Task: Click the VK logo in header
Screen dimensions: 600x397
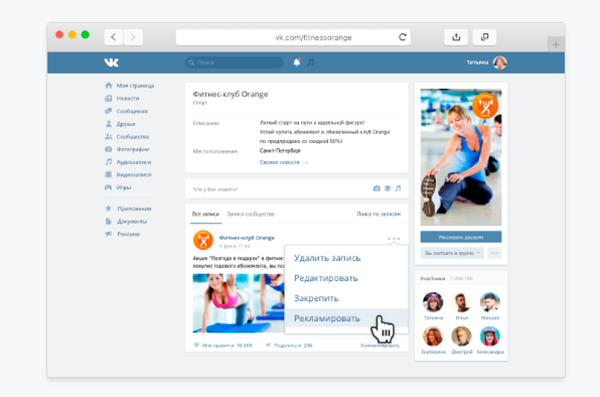Action: coord(111,62)
